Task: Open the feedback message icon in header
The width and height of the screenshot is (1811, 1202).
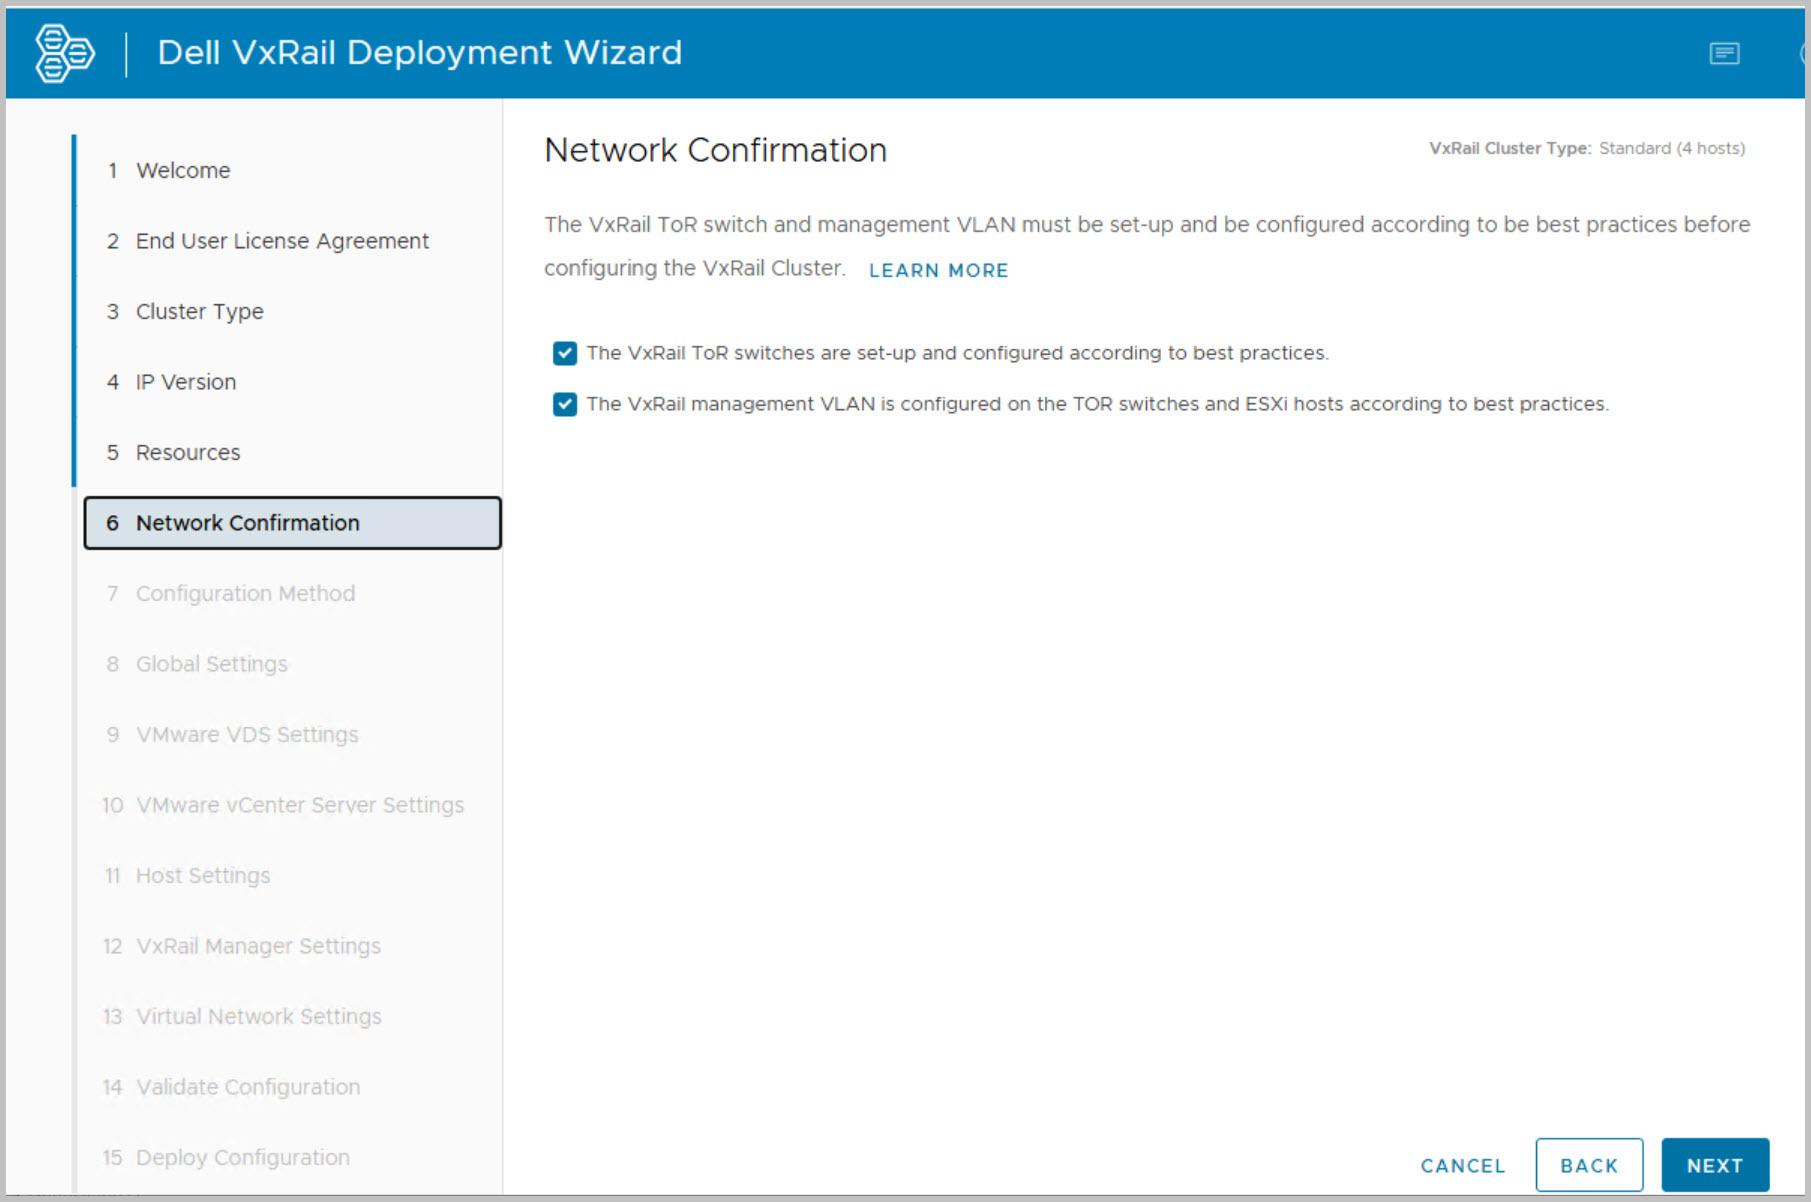Action: pyautogui.click(x=1724, y=53)
